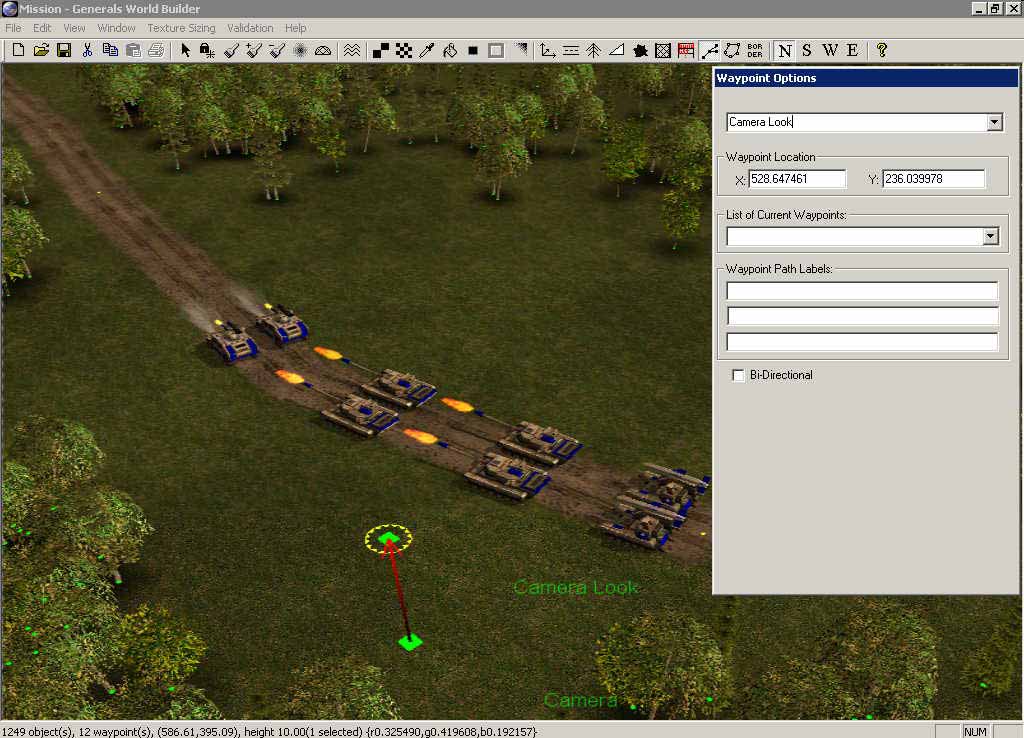Cut the selection using the scissors icon
The width and height of the screenshot is (1024, 738).
(x=88, y=50)
